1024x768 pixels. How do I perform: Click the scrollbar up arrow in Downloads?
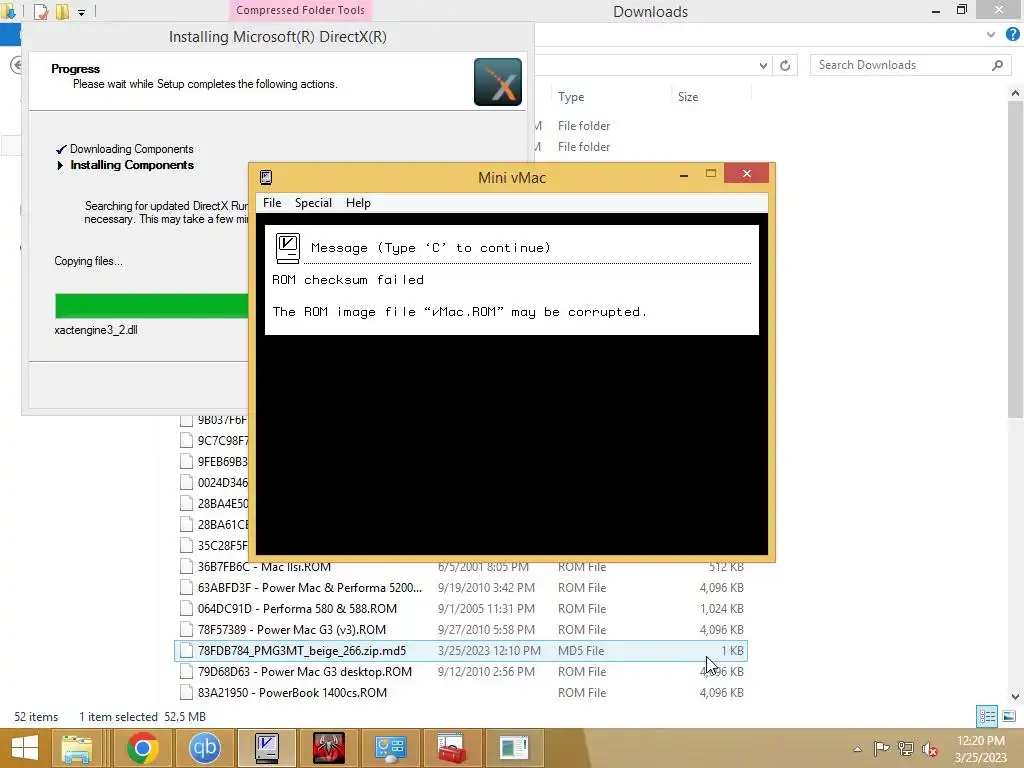1015,93
